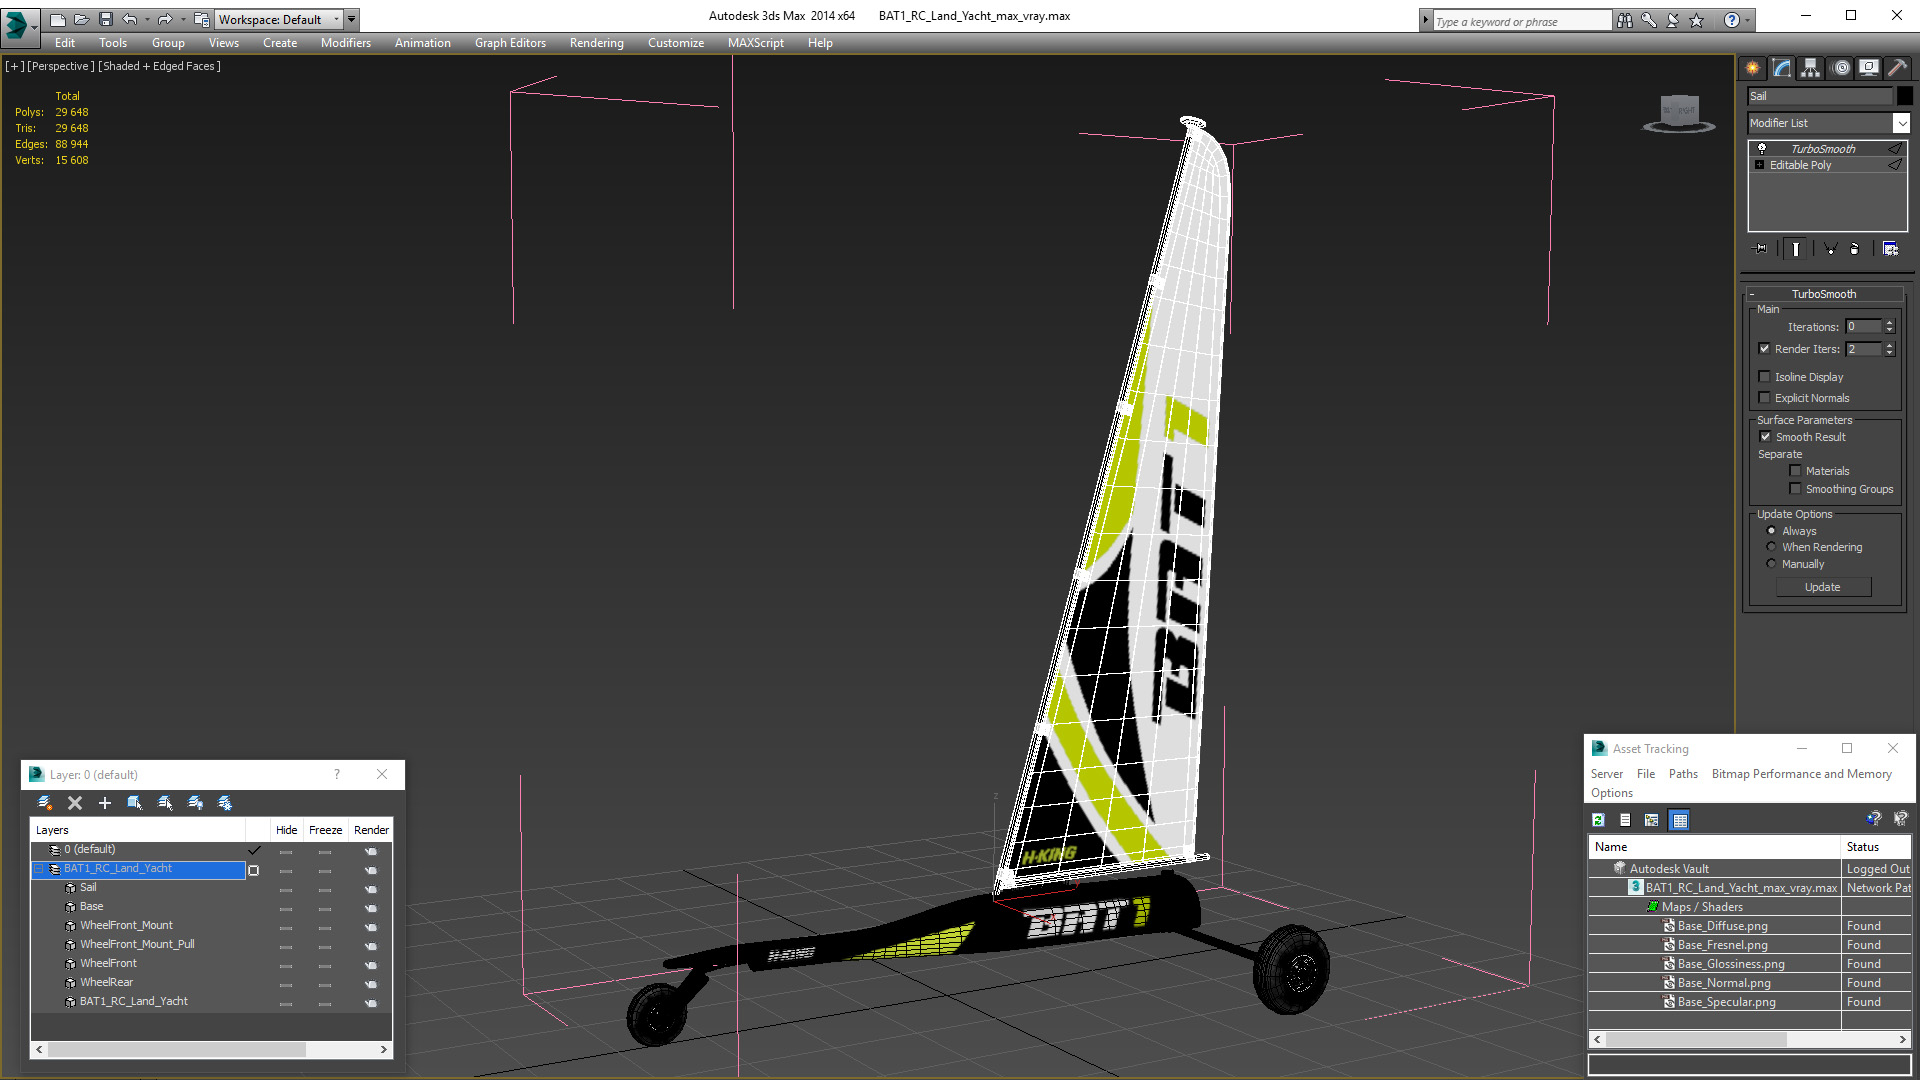Toggle Render Iters checkbox
The height and width of the screenshot is (1080, 1920).
pyautogui.click(x=1765, y=349)
